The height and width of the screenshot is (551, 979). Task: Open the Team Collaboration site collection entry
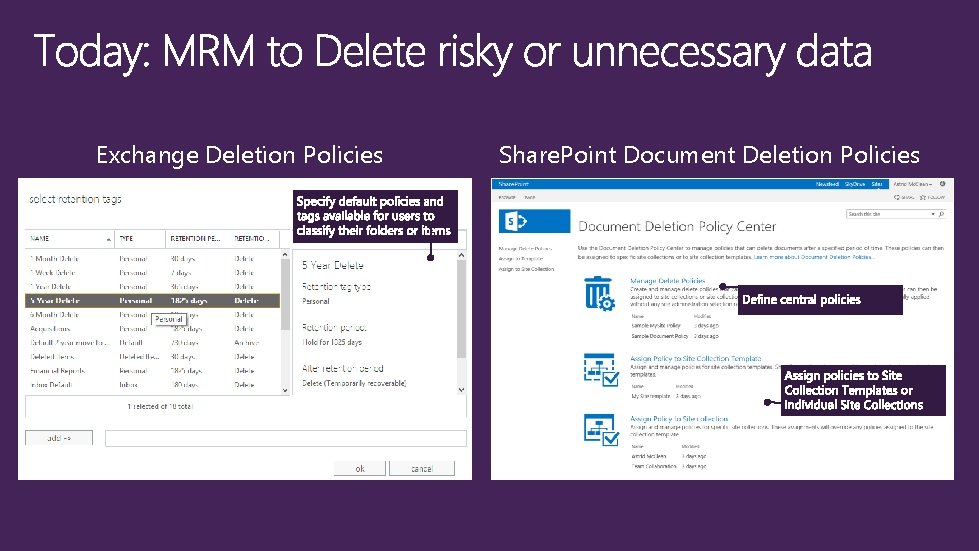(654, 466)
